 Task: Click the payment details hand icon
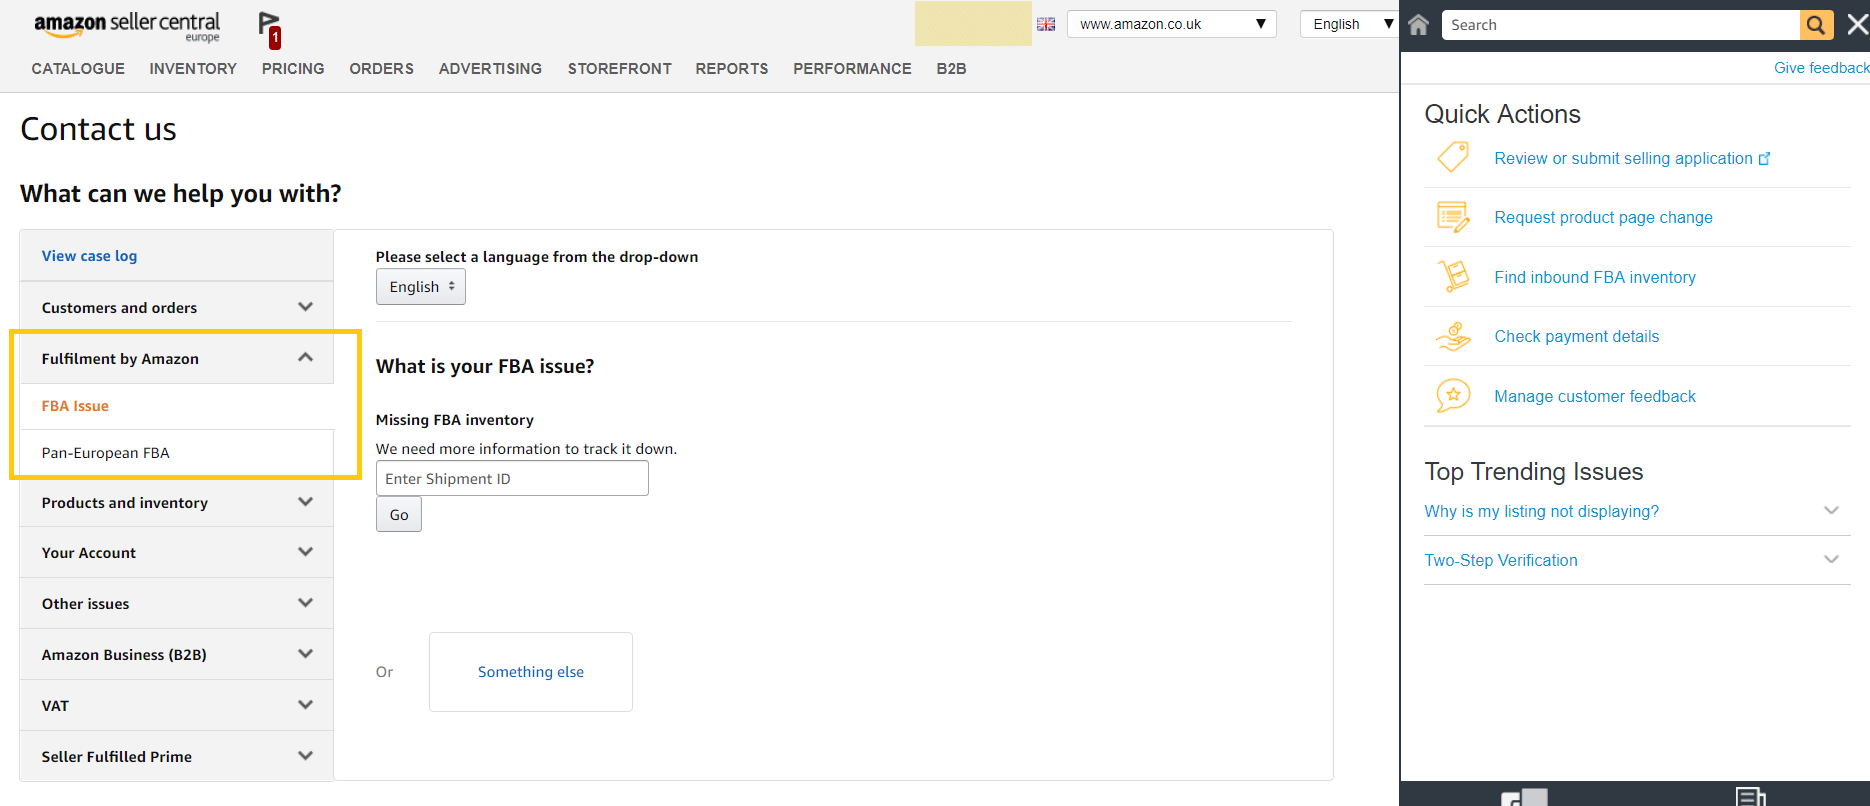[x=1453, y=336]
